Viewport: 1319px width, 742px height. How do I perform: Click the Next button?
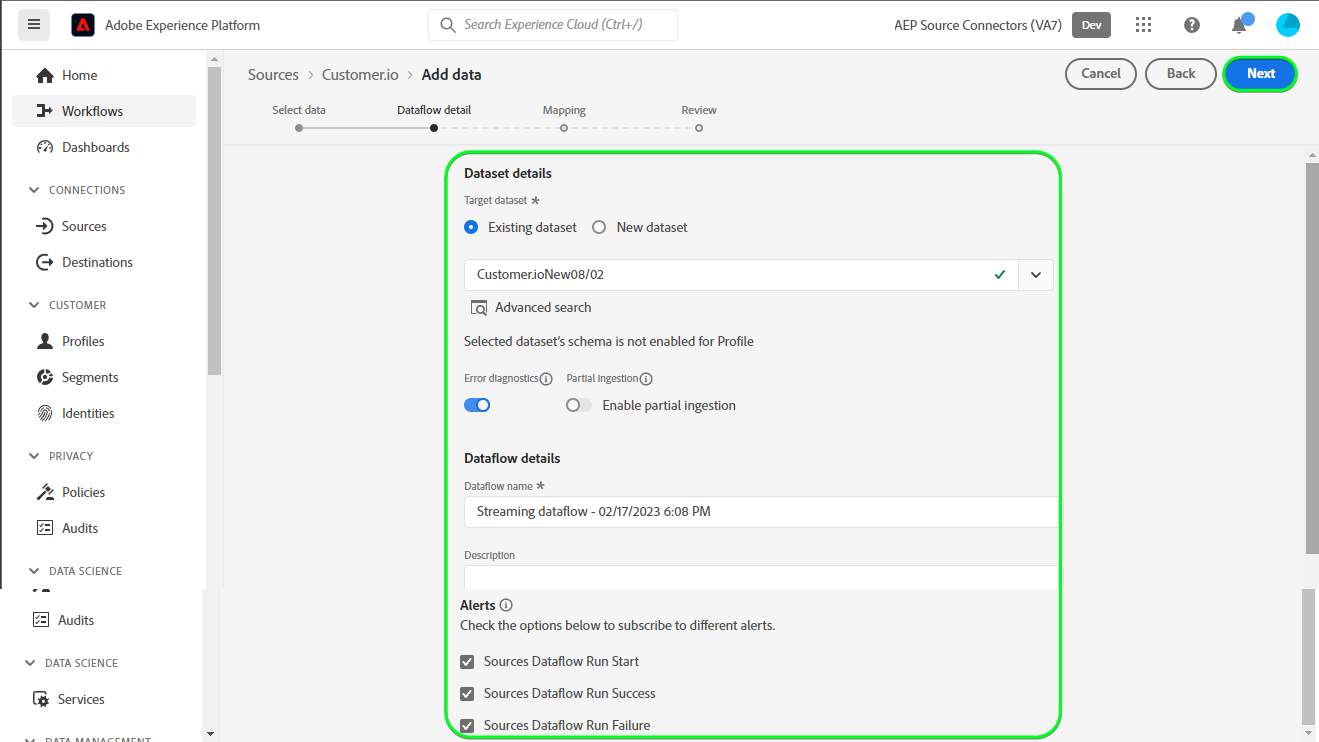(1260, 73)
